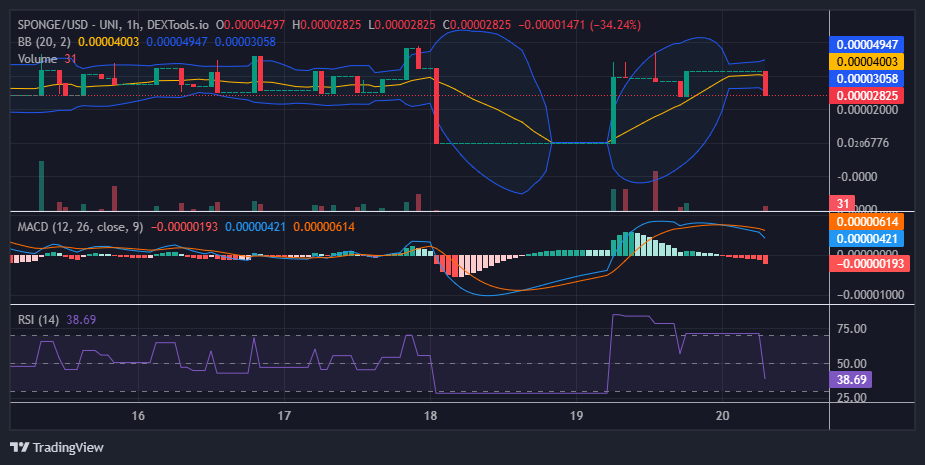Click the tall green candle after date 19

point(614,110)
